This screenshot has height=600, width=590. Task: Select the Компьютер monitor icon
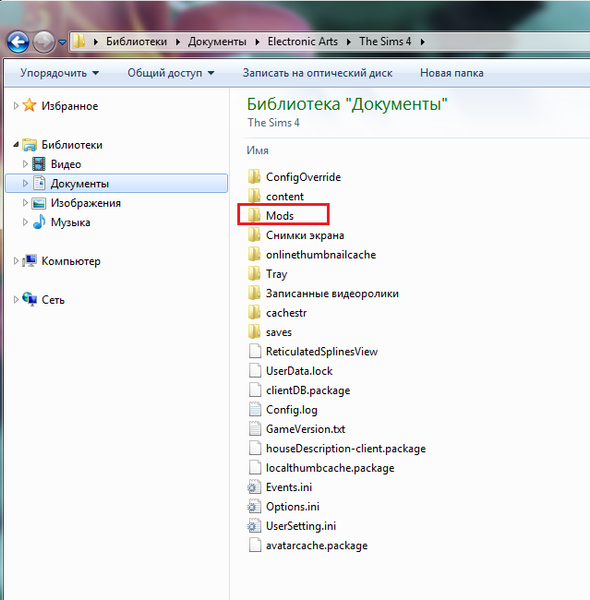point(29,261)
